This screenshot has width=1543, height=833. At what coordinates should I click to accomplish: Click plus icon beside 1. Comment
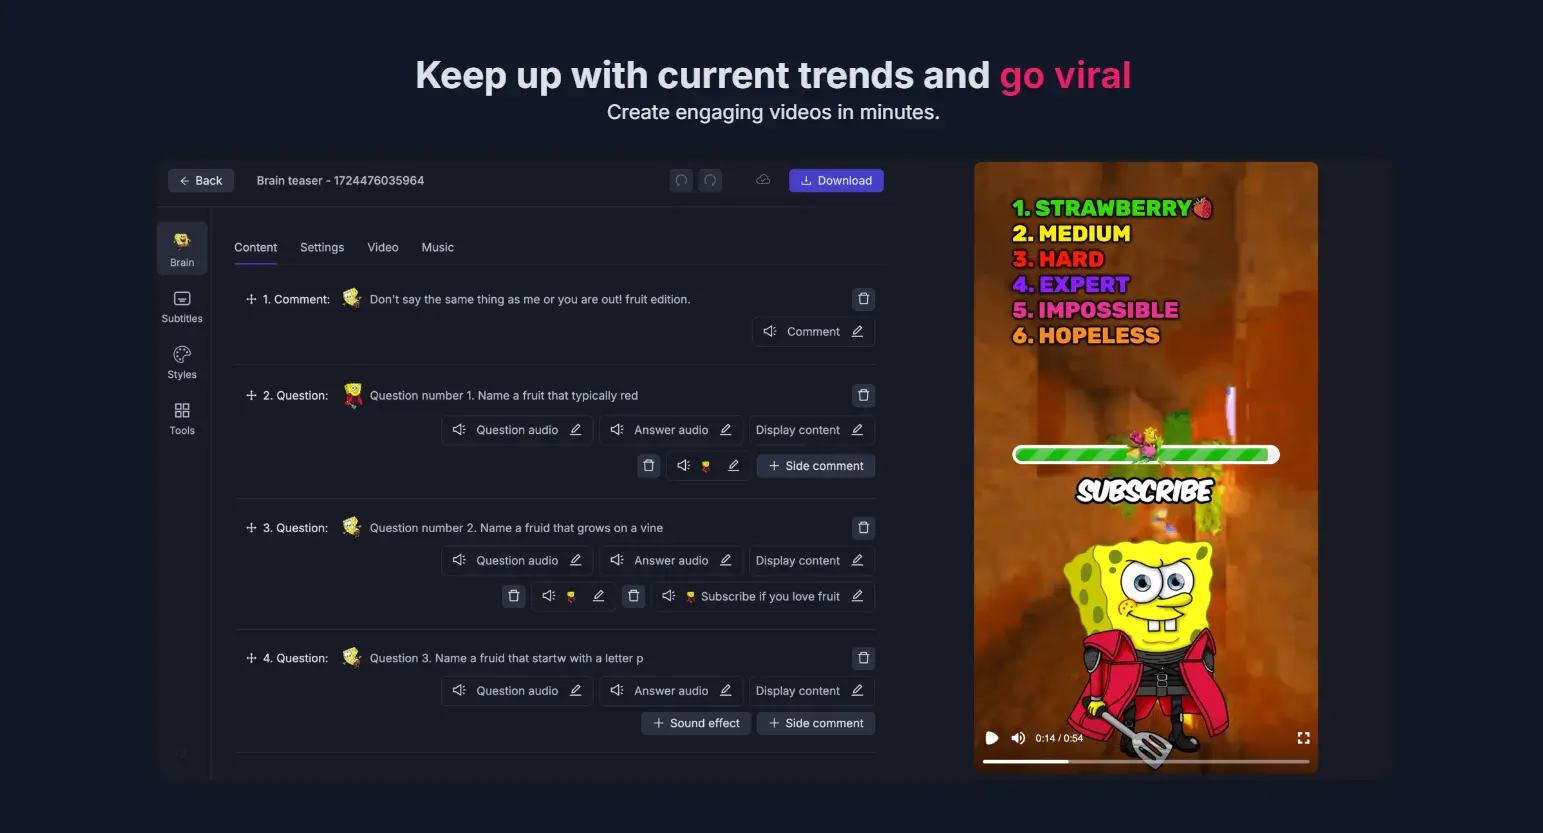click(x=251, y=299)
